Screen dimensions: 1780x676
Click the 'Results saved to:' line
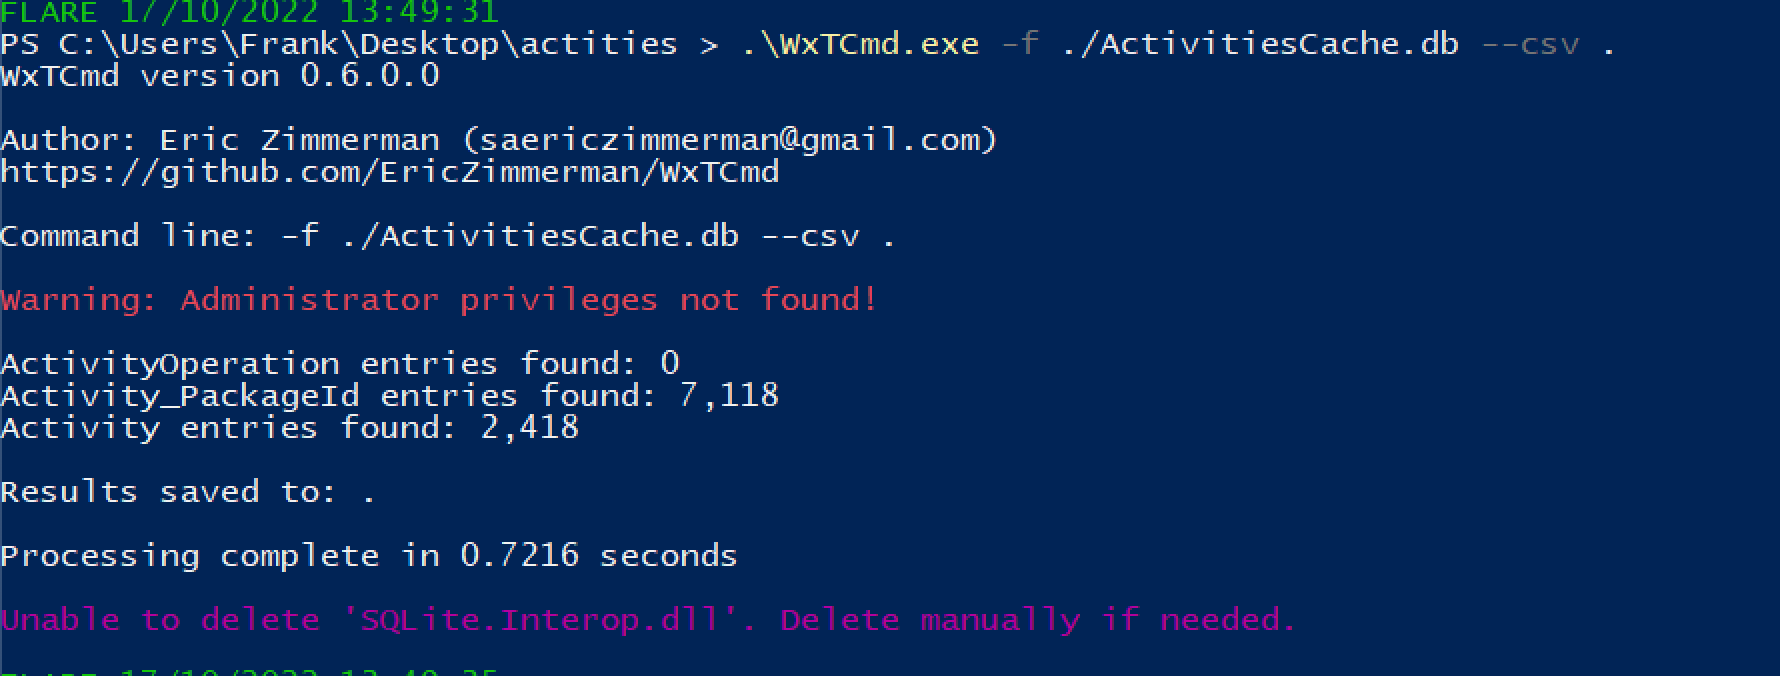[x=187, y=492]
